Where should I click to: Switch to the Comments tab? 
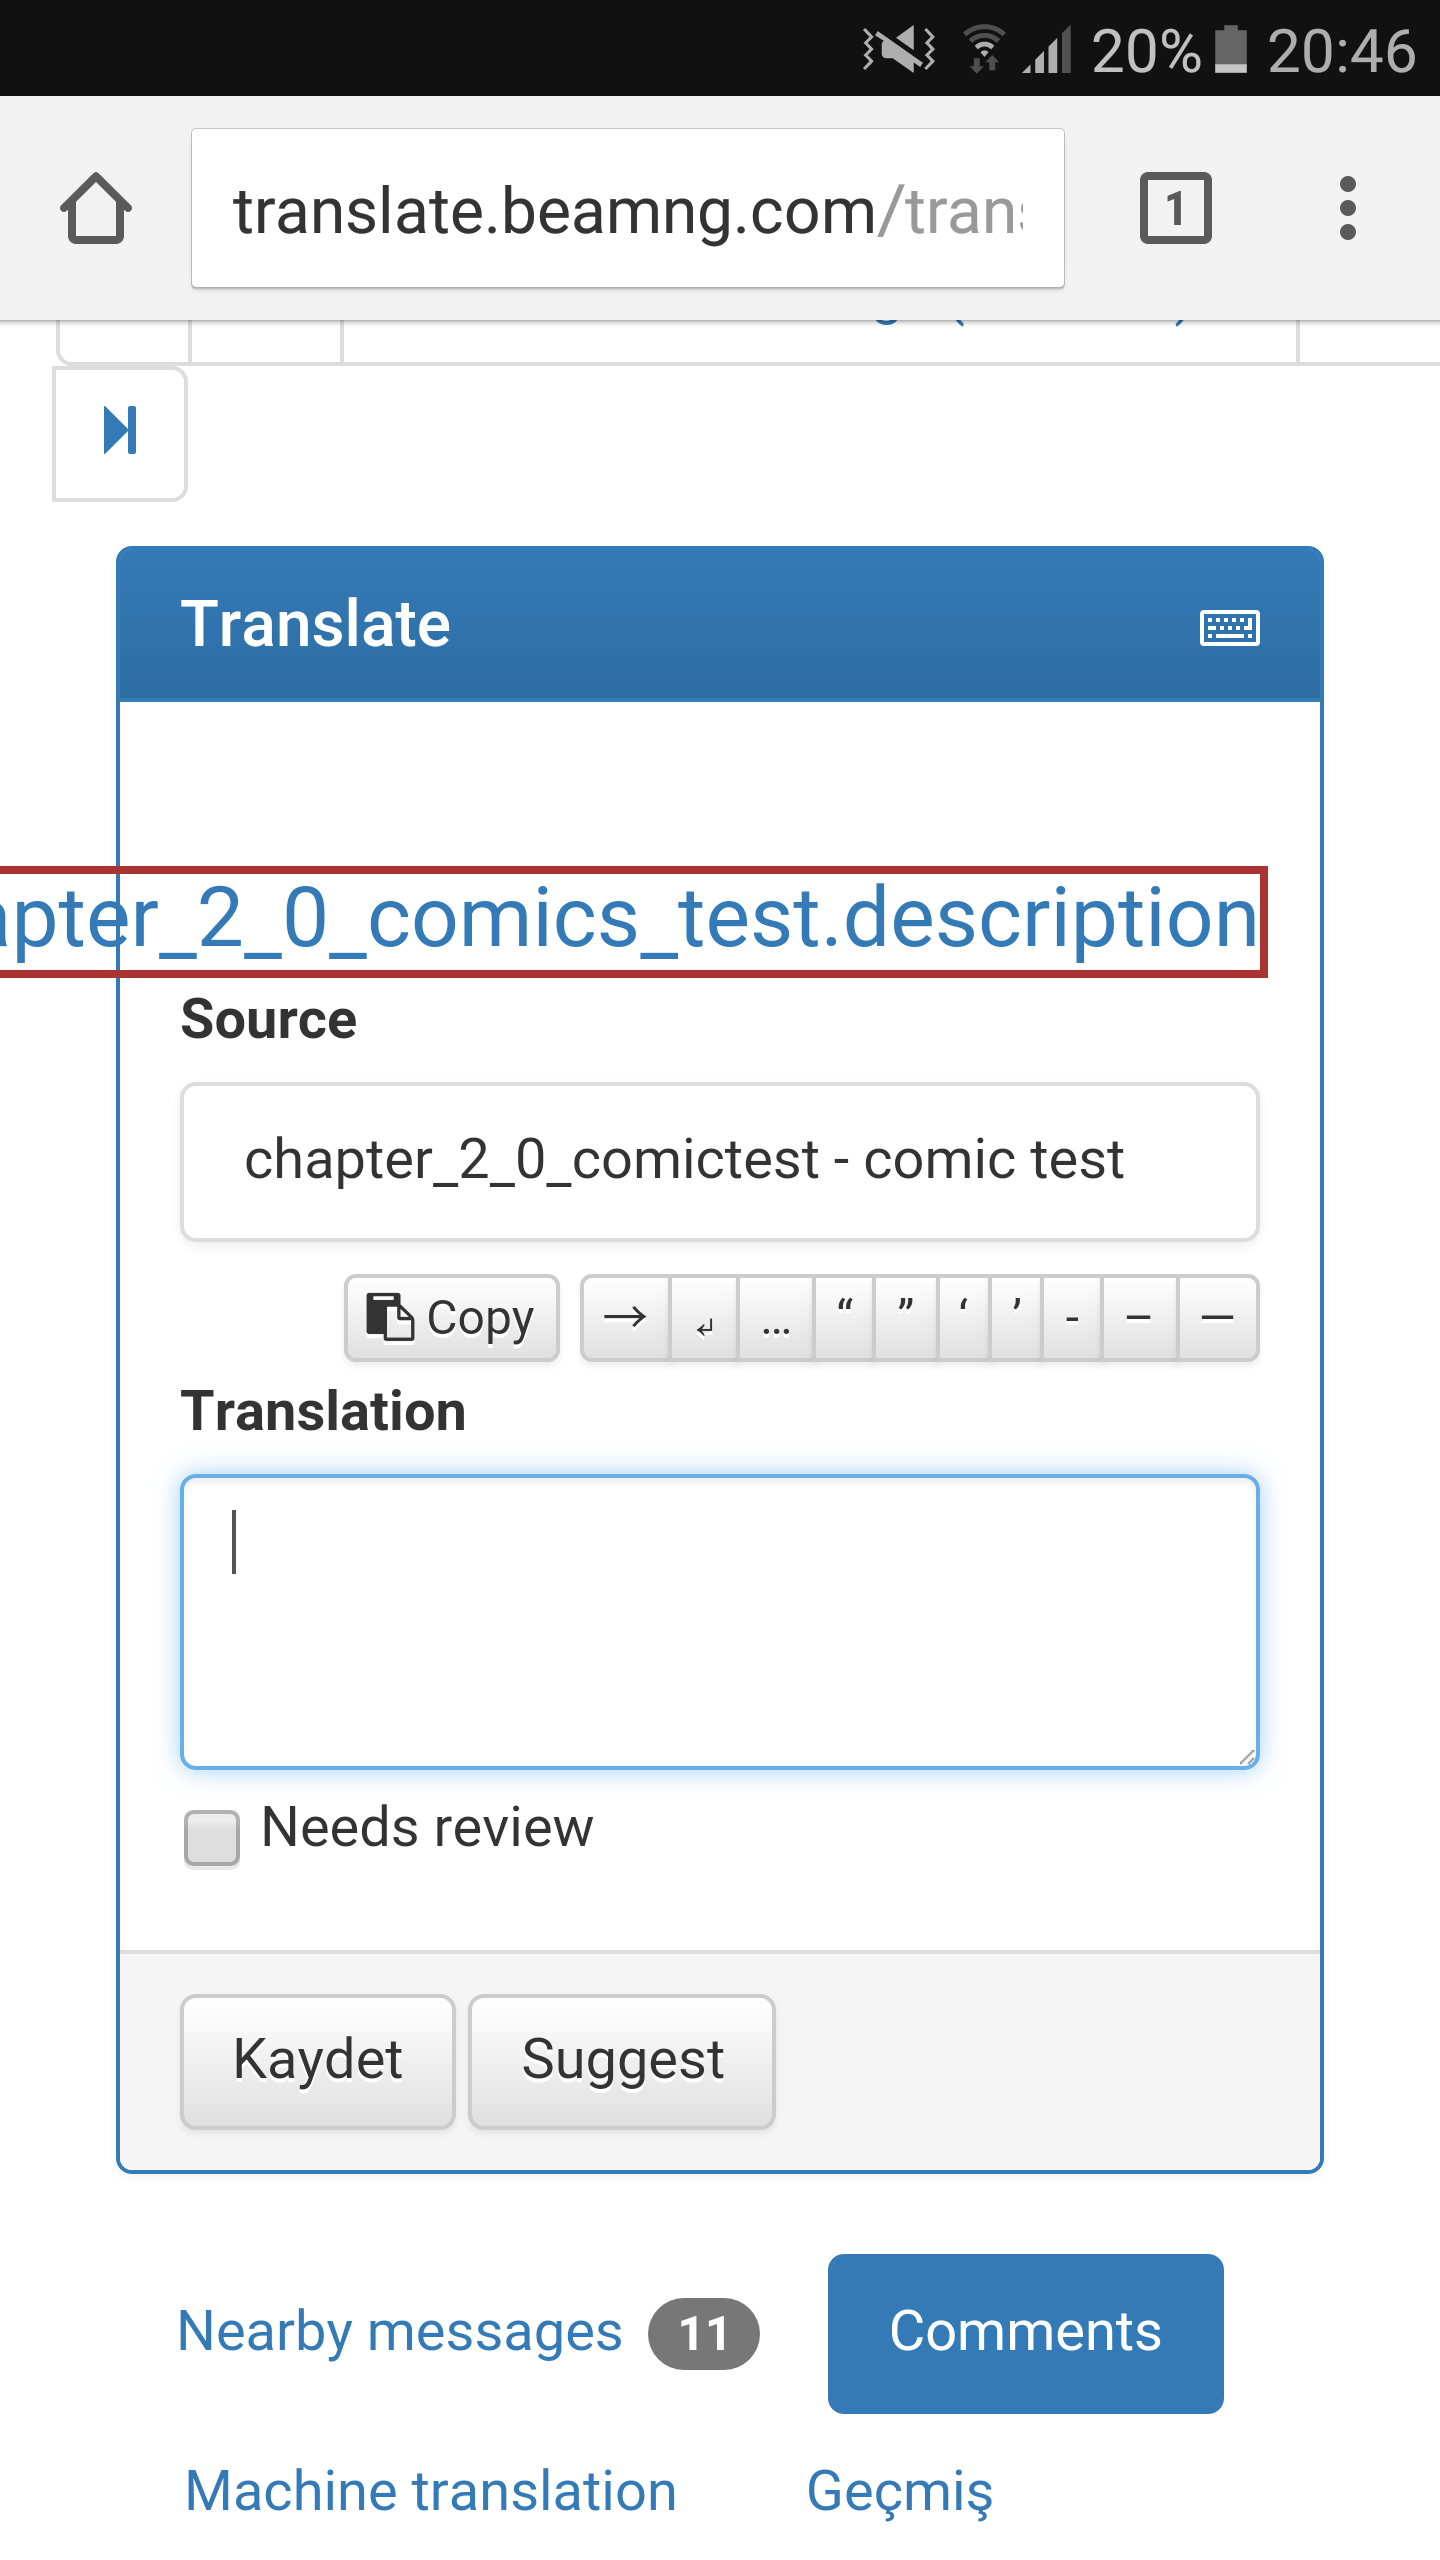click(1025, 2333)
